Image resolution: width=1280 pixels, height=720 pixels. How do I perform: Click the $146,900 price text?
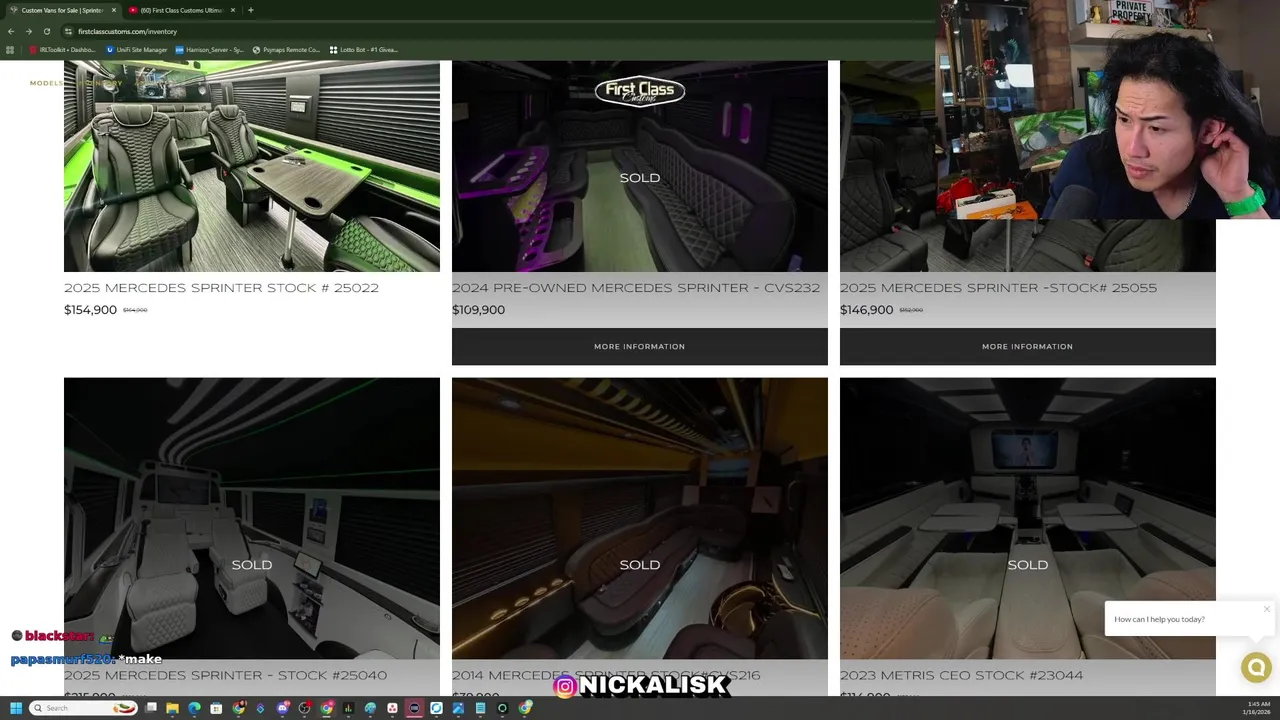point(866,310)
